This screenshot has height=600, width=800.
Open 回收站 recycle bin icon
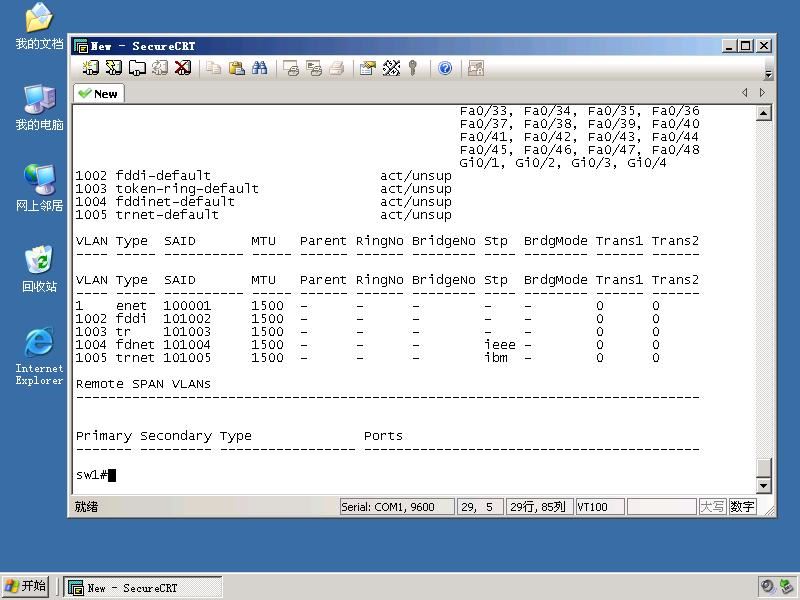click(39, 269)
